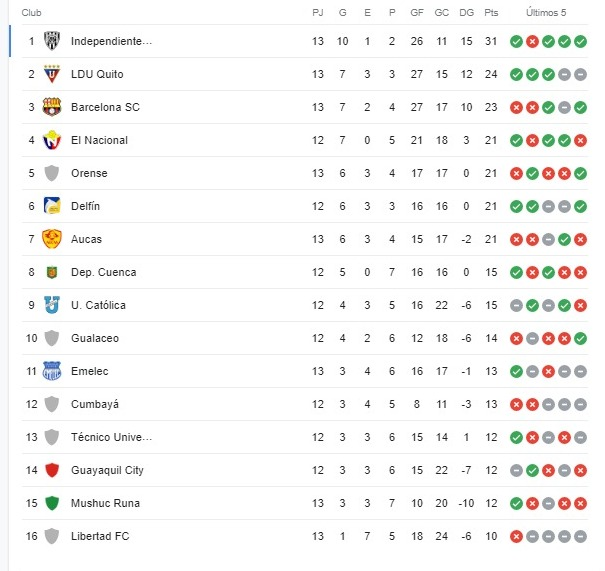Screen dimensions: 605x571
Task: Click the Últimos 5 column header
Action: point(546,13)
